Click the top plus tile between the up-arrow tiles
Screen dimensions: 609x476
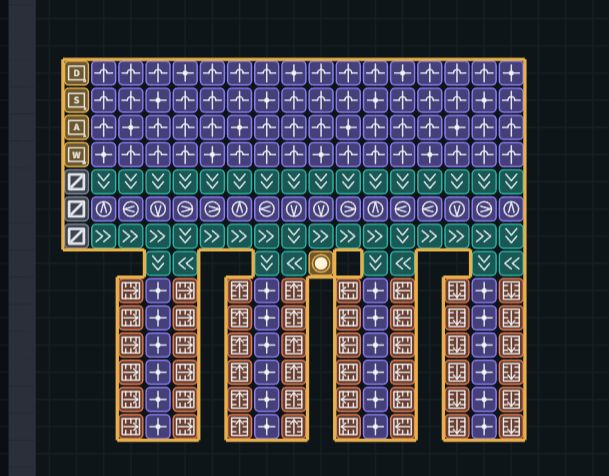(x=266, y=290)
